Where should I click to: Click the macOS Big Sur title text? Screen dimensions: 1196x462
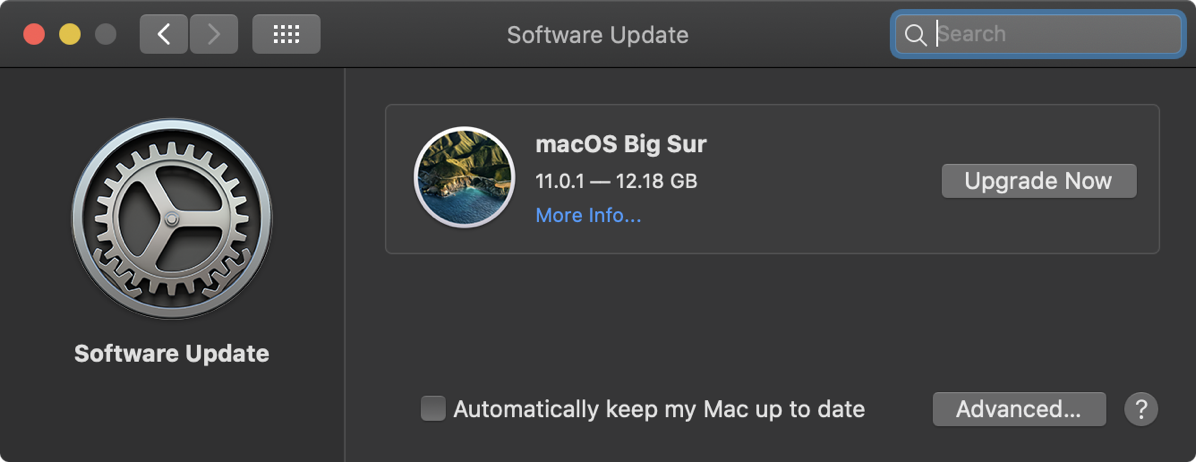(x=621, y=144)
